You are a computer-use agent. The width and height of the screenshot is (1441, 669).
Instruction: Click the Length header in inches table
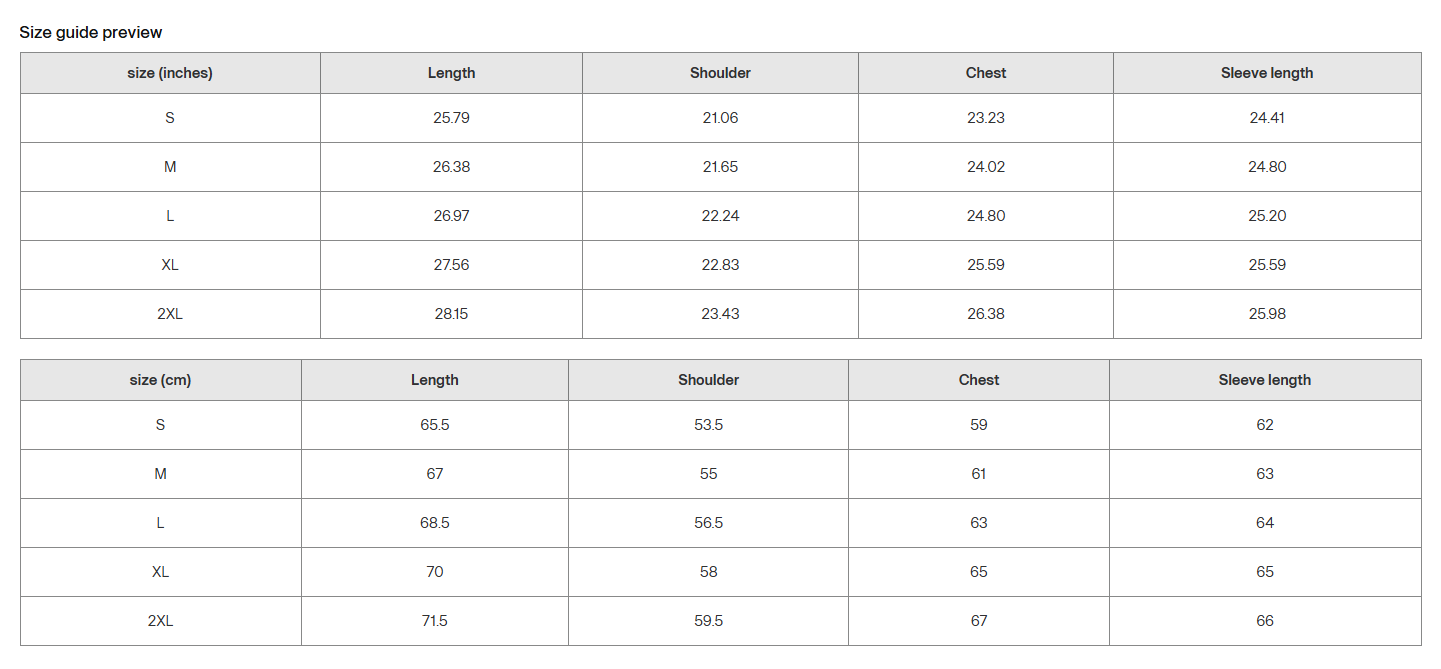click(451, 73)
